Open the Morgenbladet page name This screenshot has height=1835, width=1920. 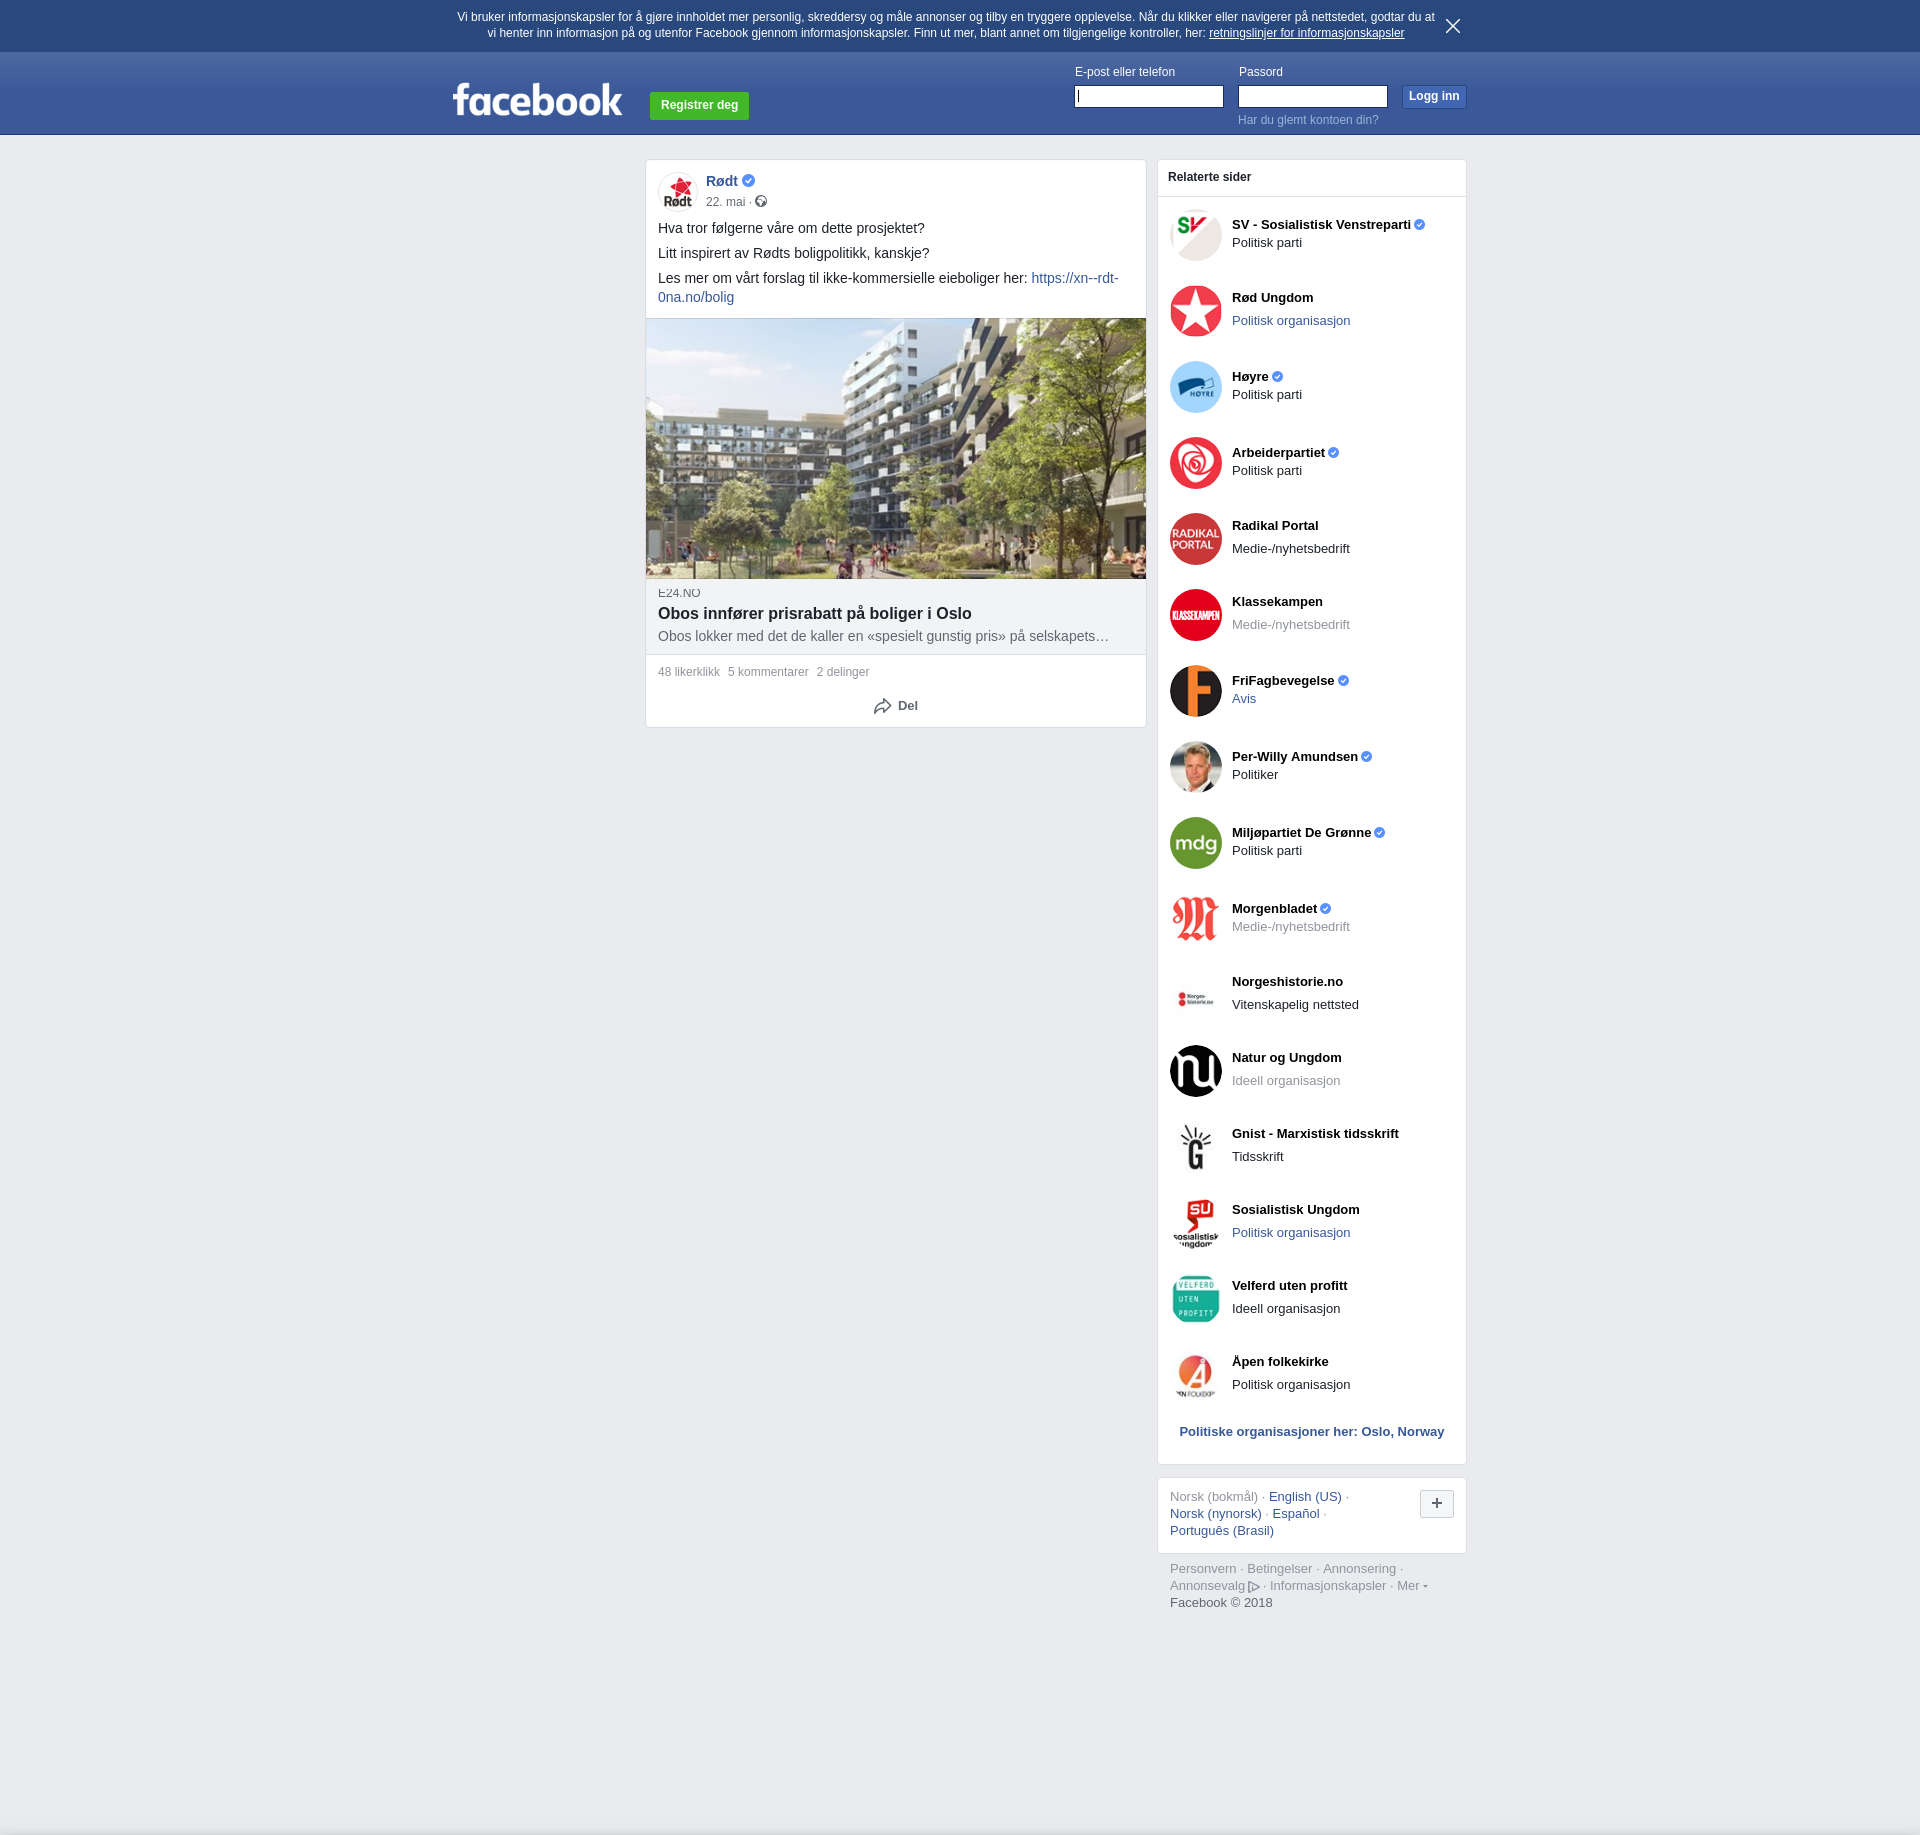click(x=1274, y=909)
